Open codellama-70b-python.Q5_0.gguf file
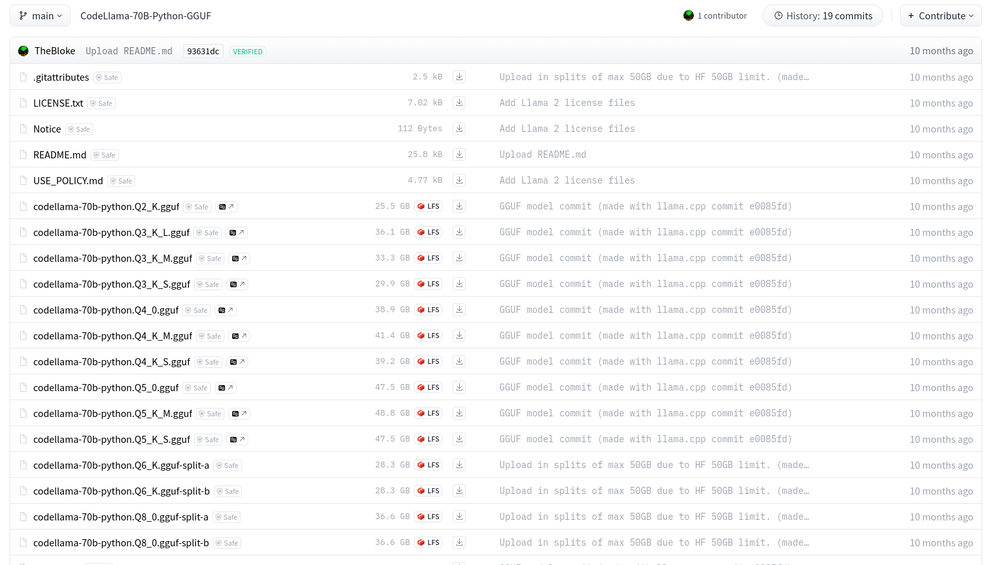 coord(106,388)
